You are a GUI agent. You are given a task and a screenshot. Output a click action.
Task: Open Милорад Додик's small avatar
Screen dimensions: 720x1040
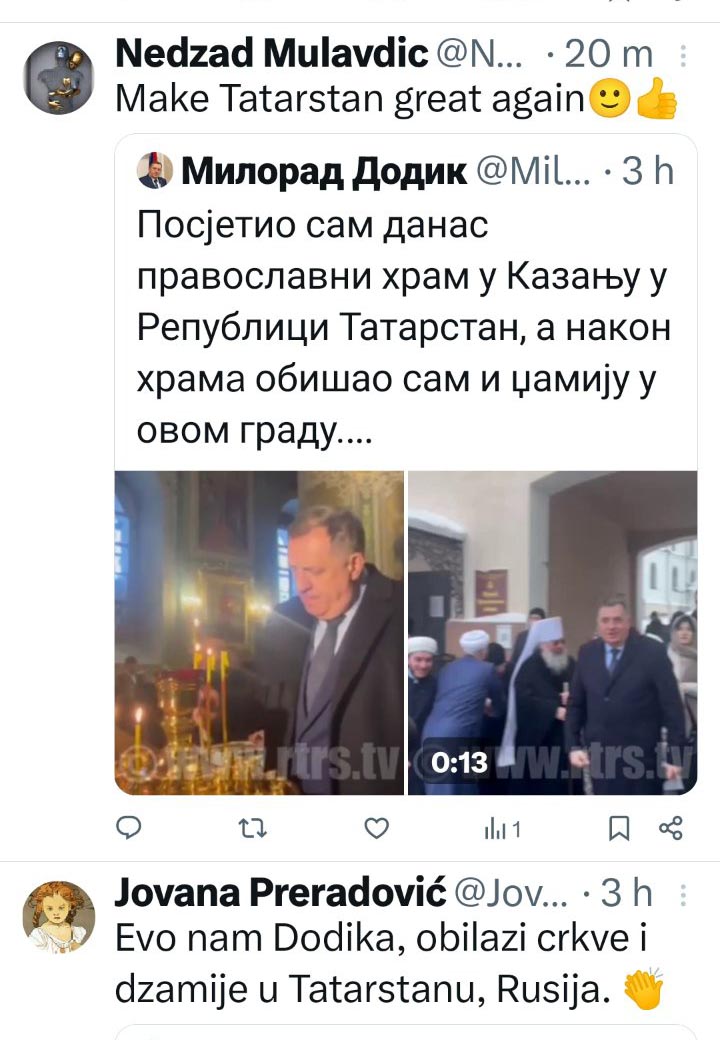pyautogui.click(x=154, y=170)
